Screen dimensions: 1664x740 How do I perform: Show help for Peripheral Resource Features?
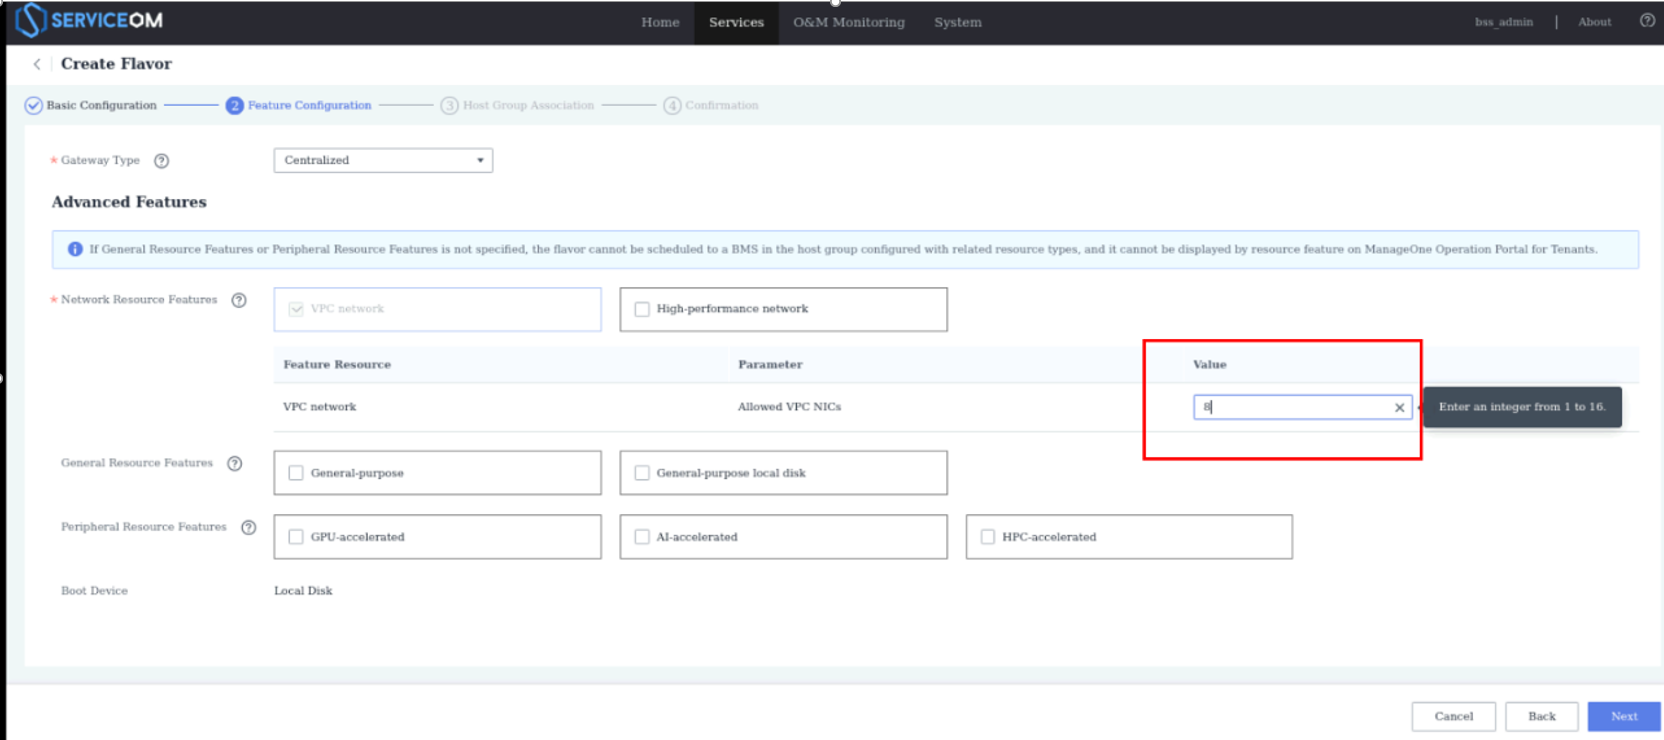[249, 527]
